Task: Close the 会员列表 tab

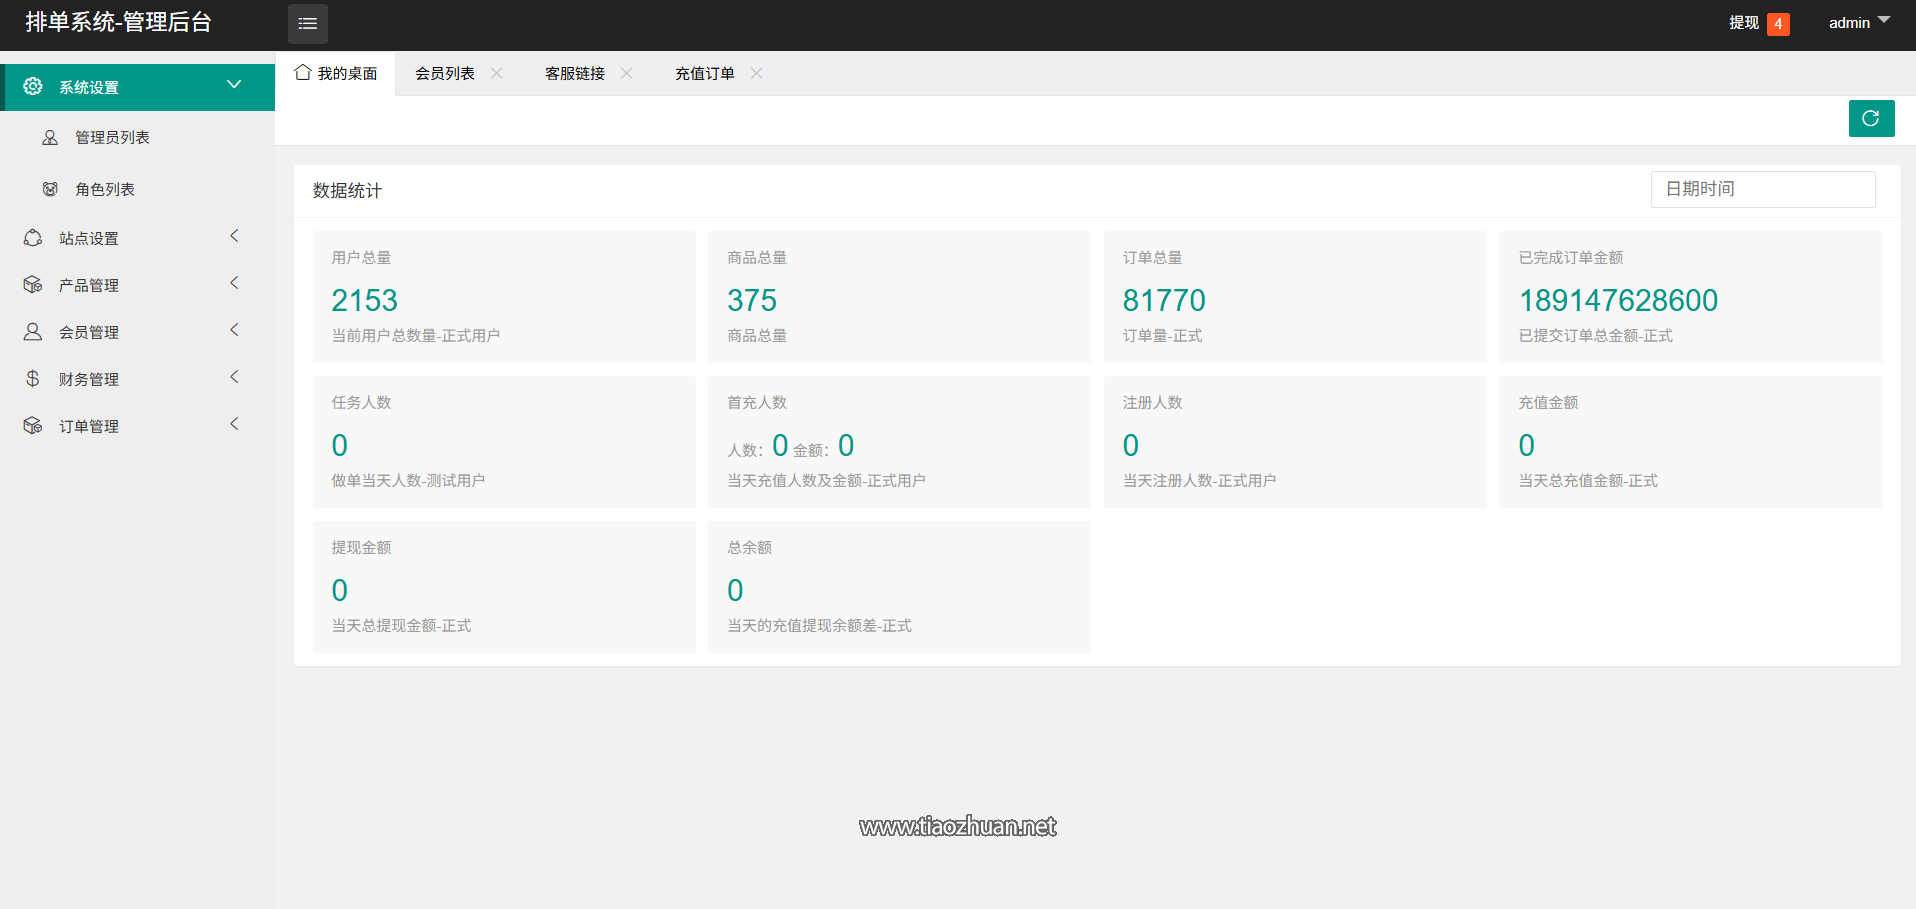Action: (x=496, y=72)
